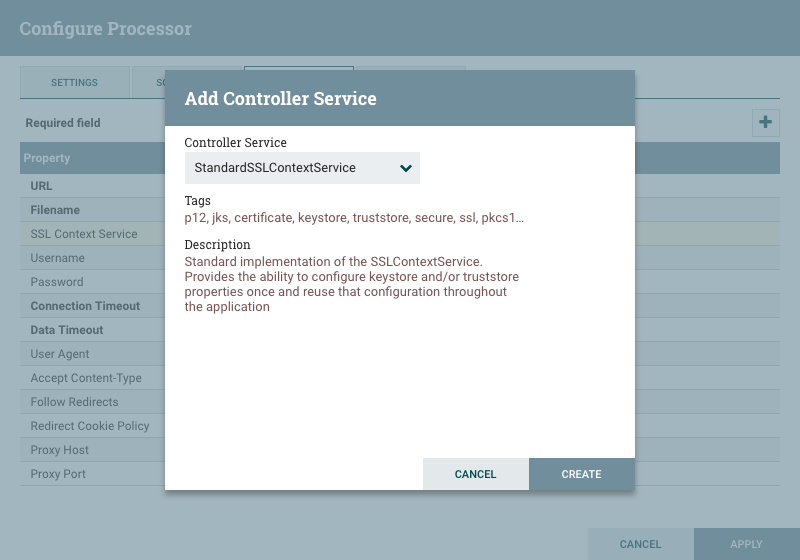The height and width of the screenshot is (560, 800).
Task: Click the plus icon to add a property
Action: [x=765, y=123]
